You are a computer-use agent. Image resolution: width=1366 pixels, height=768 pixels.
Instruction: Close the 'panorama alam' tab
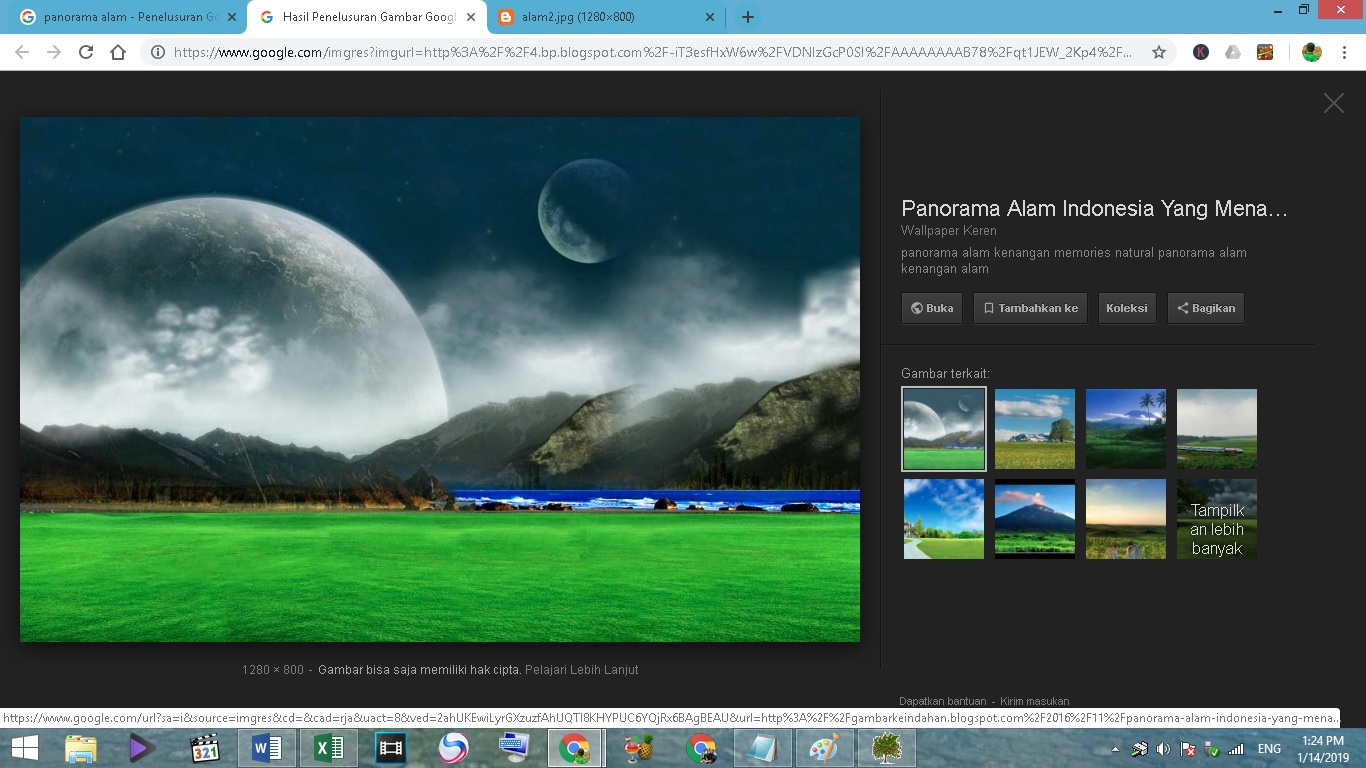click(232, 17)
